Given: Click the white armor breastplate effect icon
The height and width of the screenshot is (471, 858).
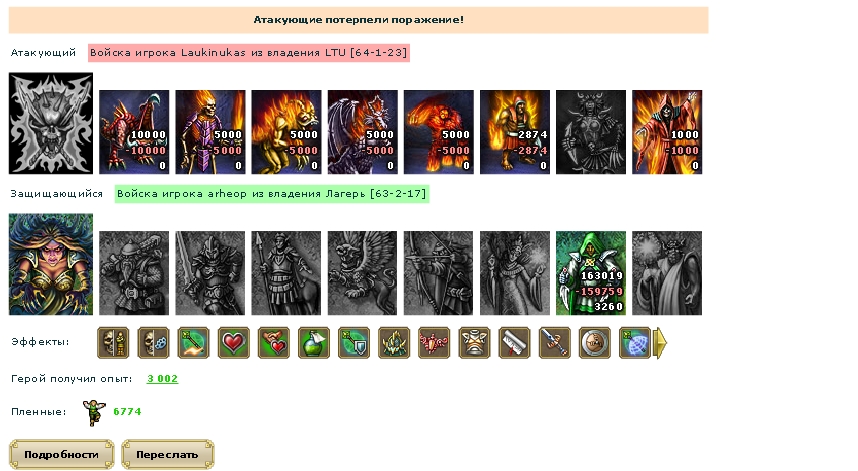Looking at the screenshot, I should pos(474,343).
